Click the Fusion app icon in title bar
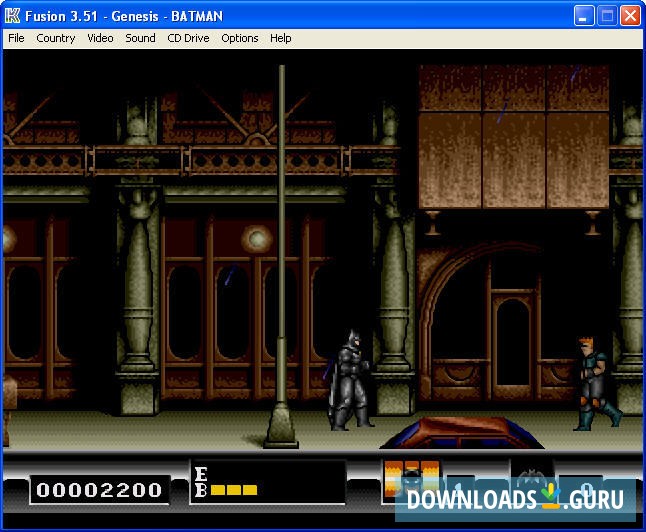The width and height of the screenshot is (646, 532). 12,16
